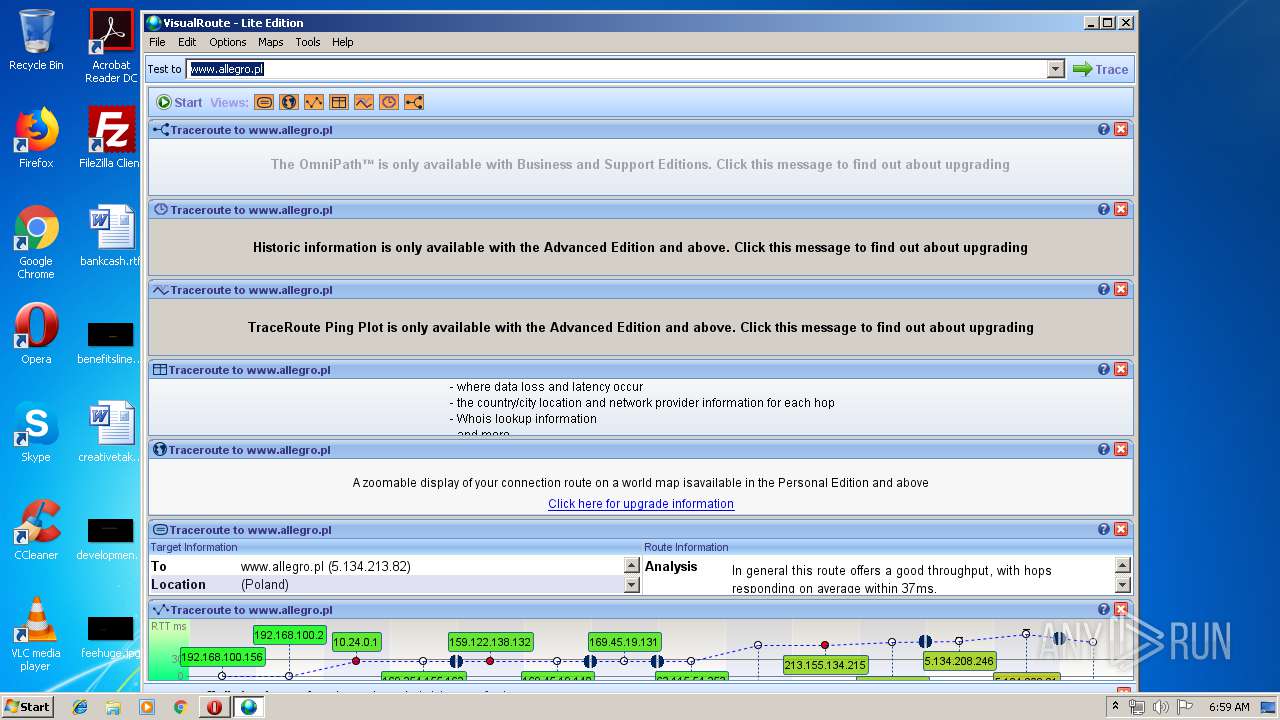1280x720 pixels.
Task: Select the Google Chrome desktop icon
Action: (x=36, y=242)
